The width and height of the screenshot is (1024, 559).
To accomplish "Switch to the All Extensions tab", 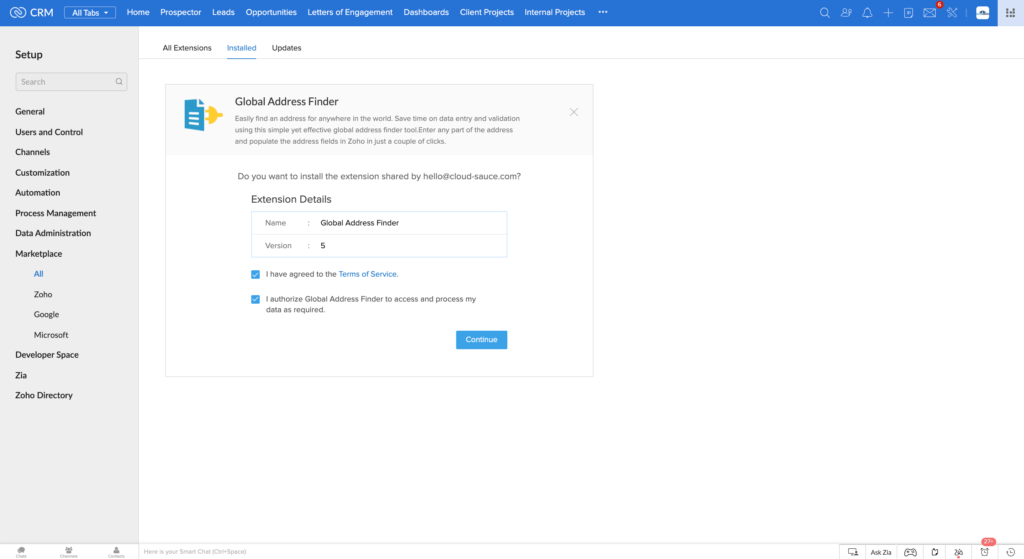I will pos(187,48).
